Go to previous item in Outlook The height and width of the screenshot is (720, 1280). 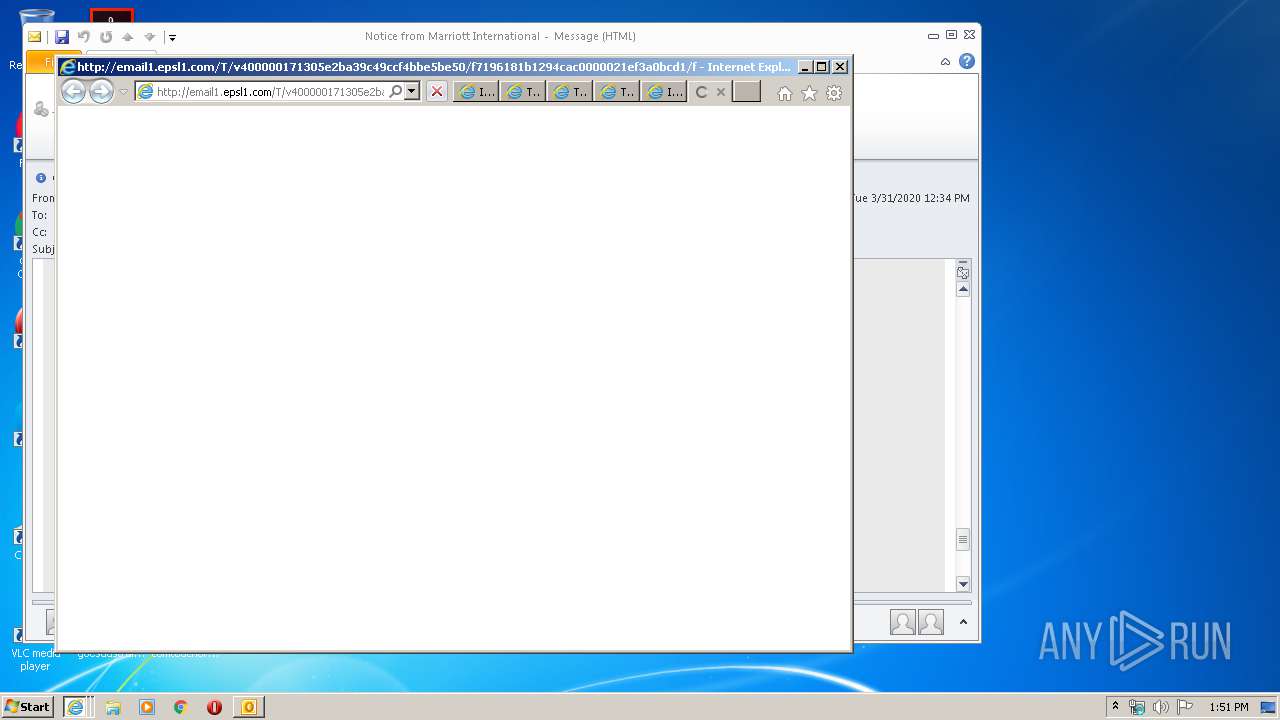(x=128, y=37)
